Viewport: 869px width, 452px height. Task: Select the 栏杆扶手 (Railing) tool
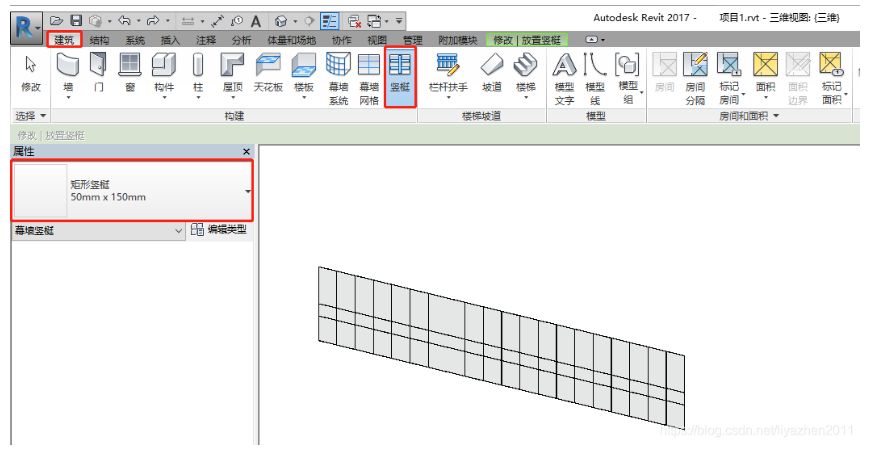click(x=448, y=75)
